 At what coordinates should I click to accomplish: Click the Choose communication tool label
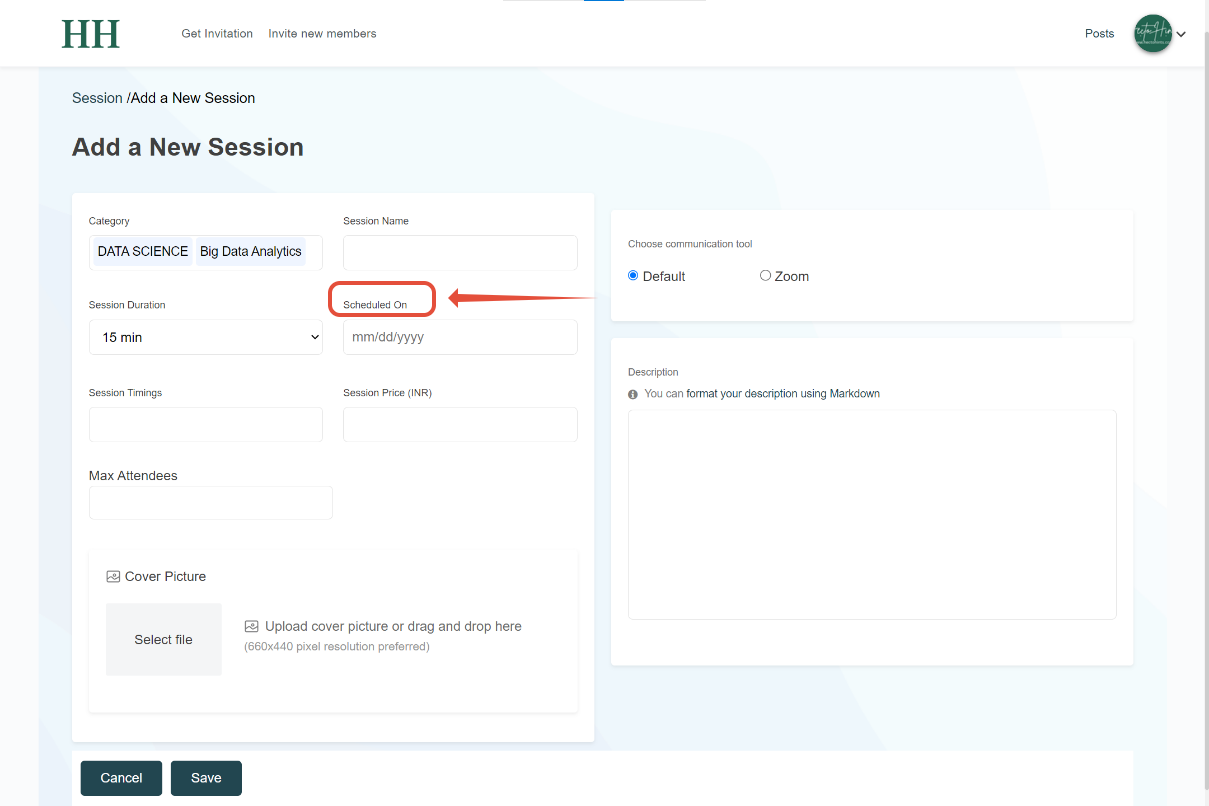pos(690,244)
